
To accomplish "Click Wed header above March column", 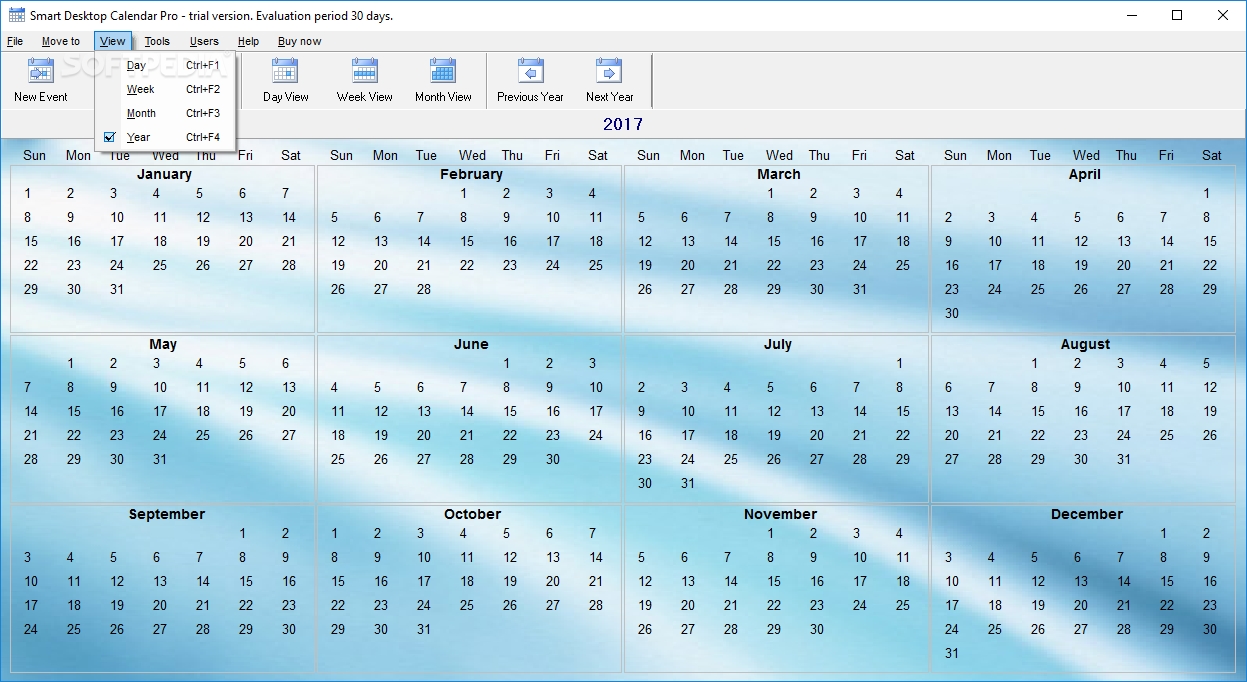I will 780,155.
